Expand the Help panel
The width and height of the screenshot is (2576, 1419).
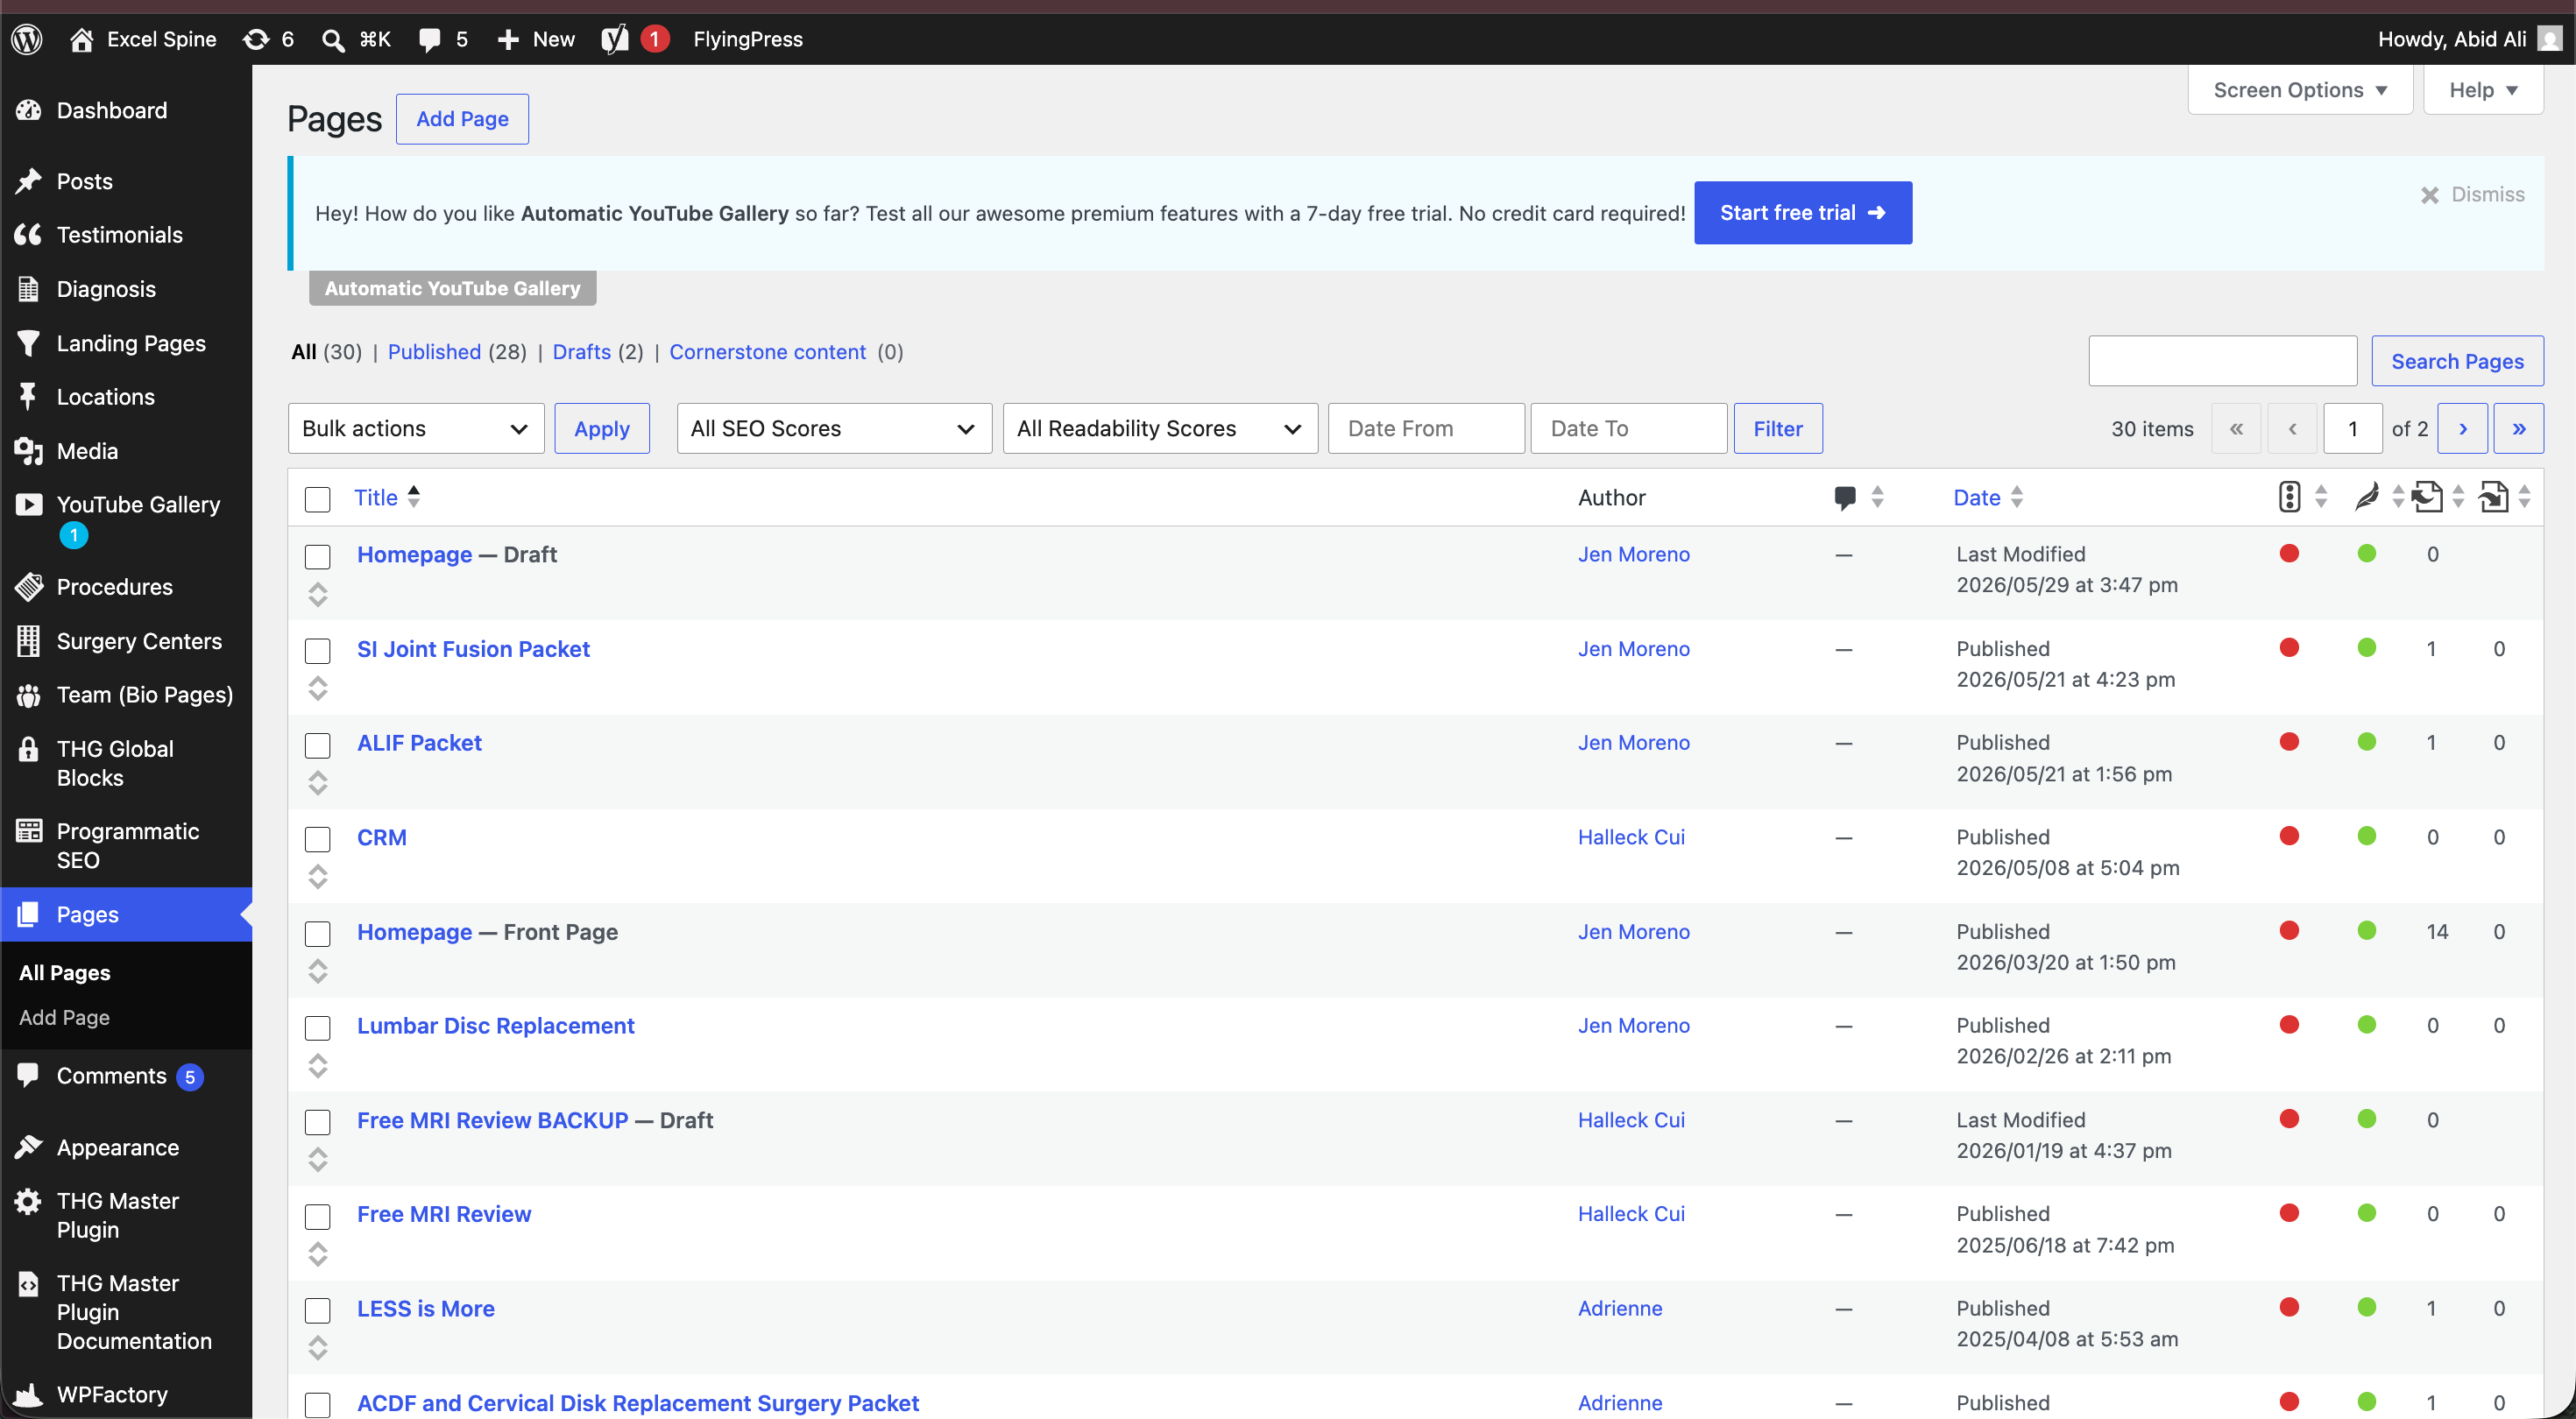2483,90
